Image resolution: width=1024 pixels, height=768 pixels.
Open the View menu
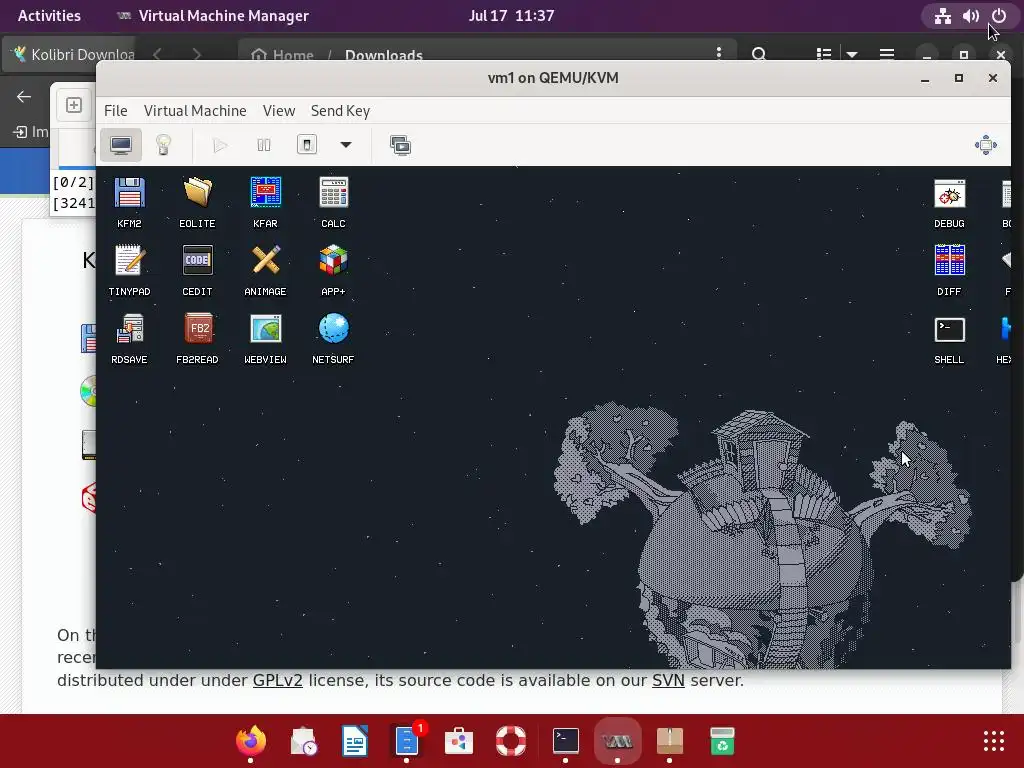coord(279,111)
